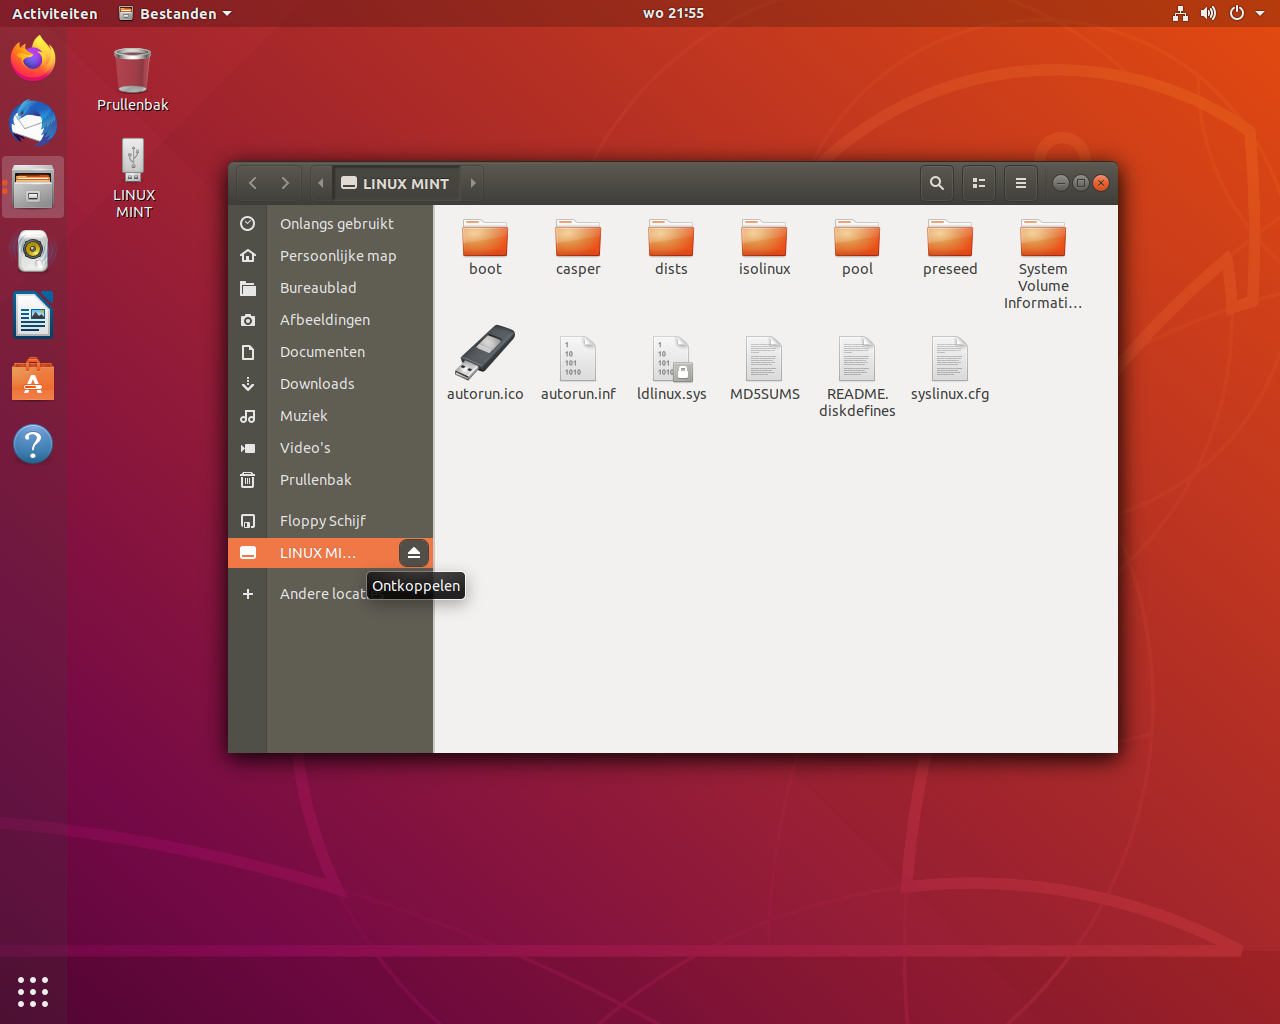Launch Thunderbird from the dock

click(x=33, y=123)
